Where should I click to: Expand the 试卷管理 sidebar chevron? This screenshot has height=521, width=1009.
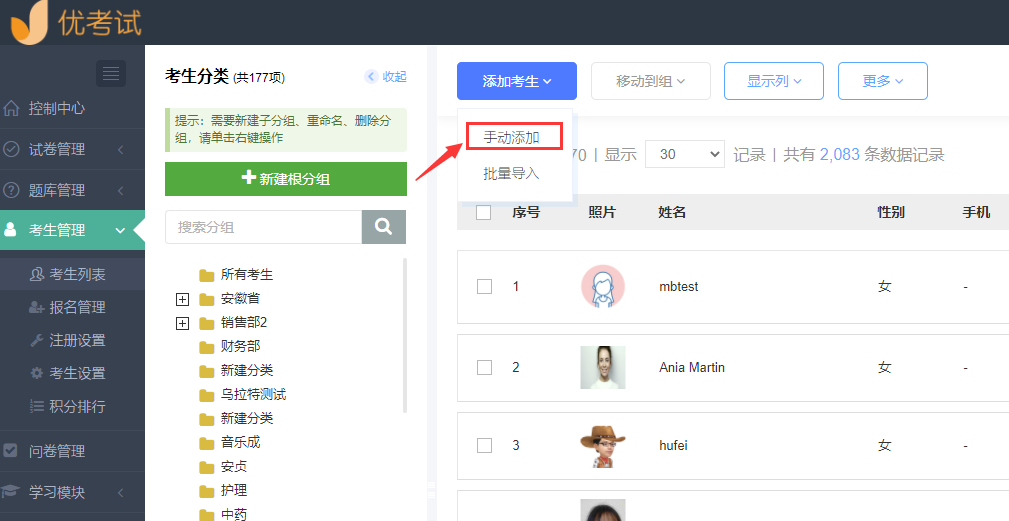120,150
